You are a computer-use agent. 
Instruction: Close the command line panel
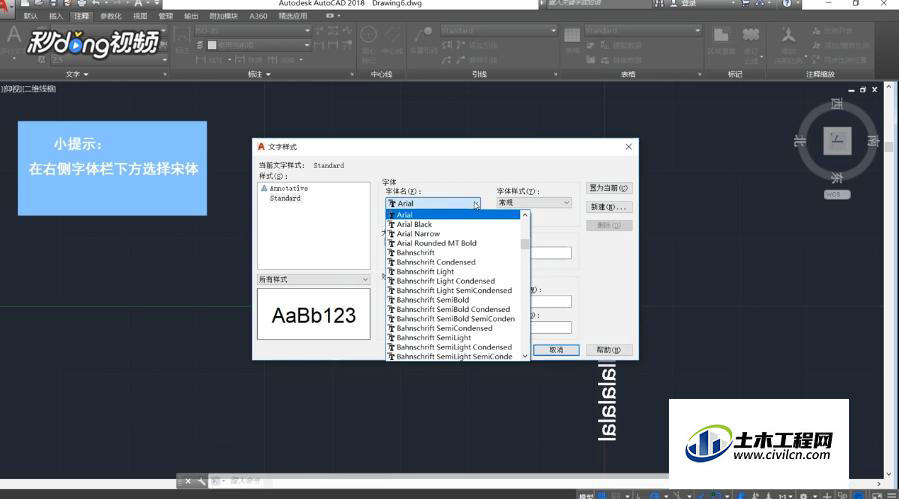pyautogui.click(x=187, y=481)
